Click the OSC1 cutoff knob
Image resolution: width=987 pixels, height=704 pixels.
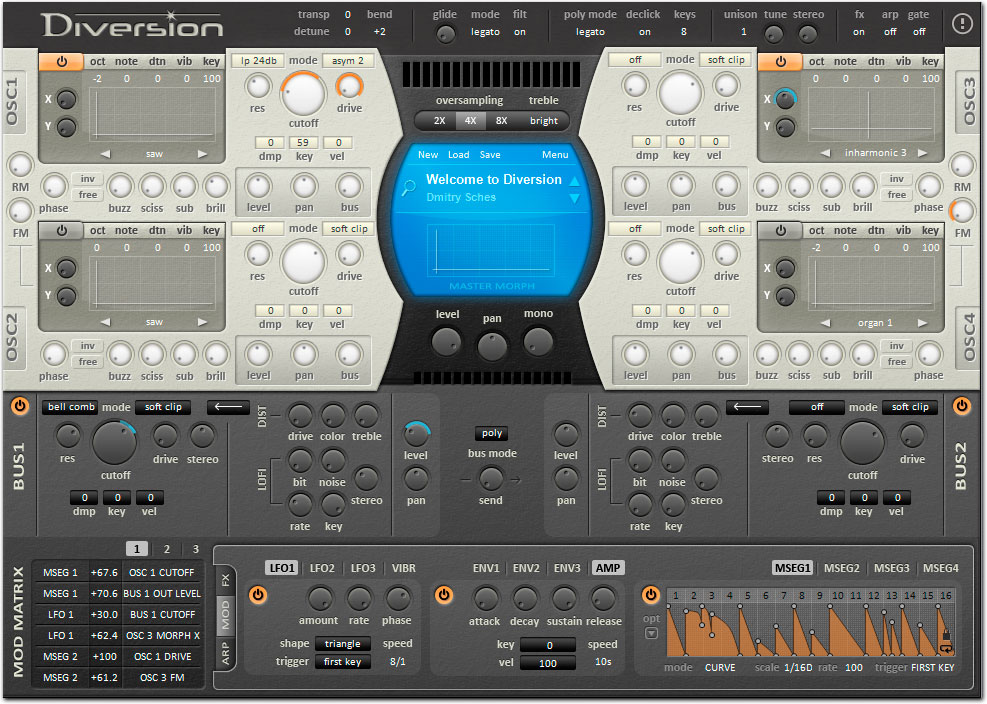tap(303, 94)
